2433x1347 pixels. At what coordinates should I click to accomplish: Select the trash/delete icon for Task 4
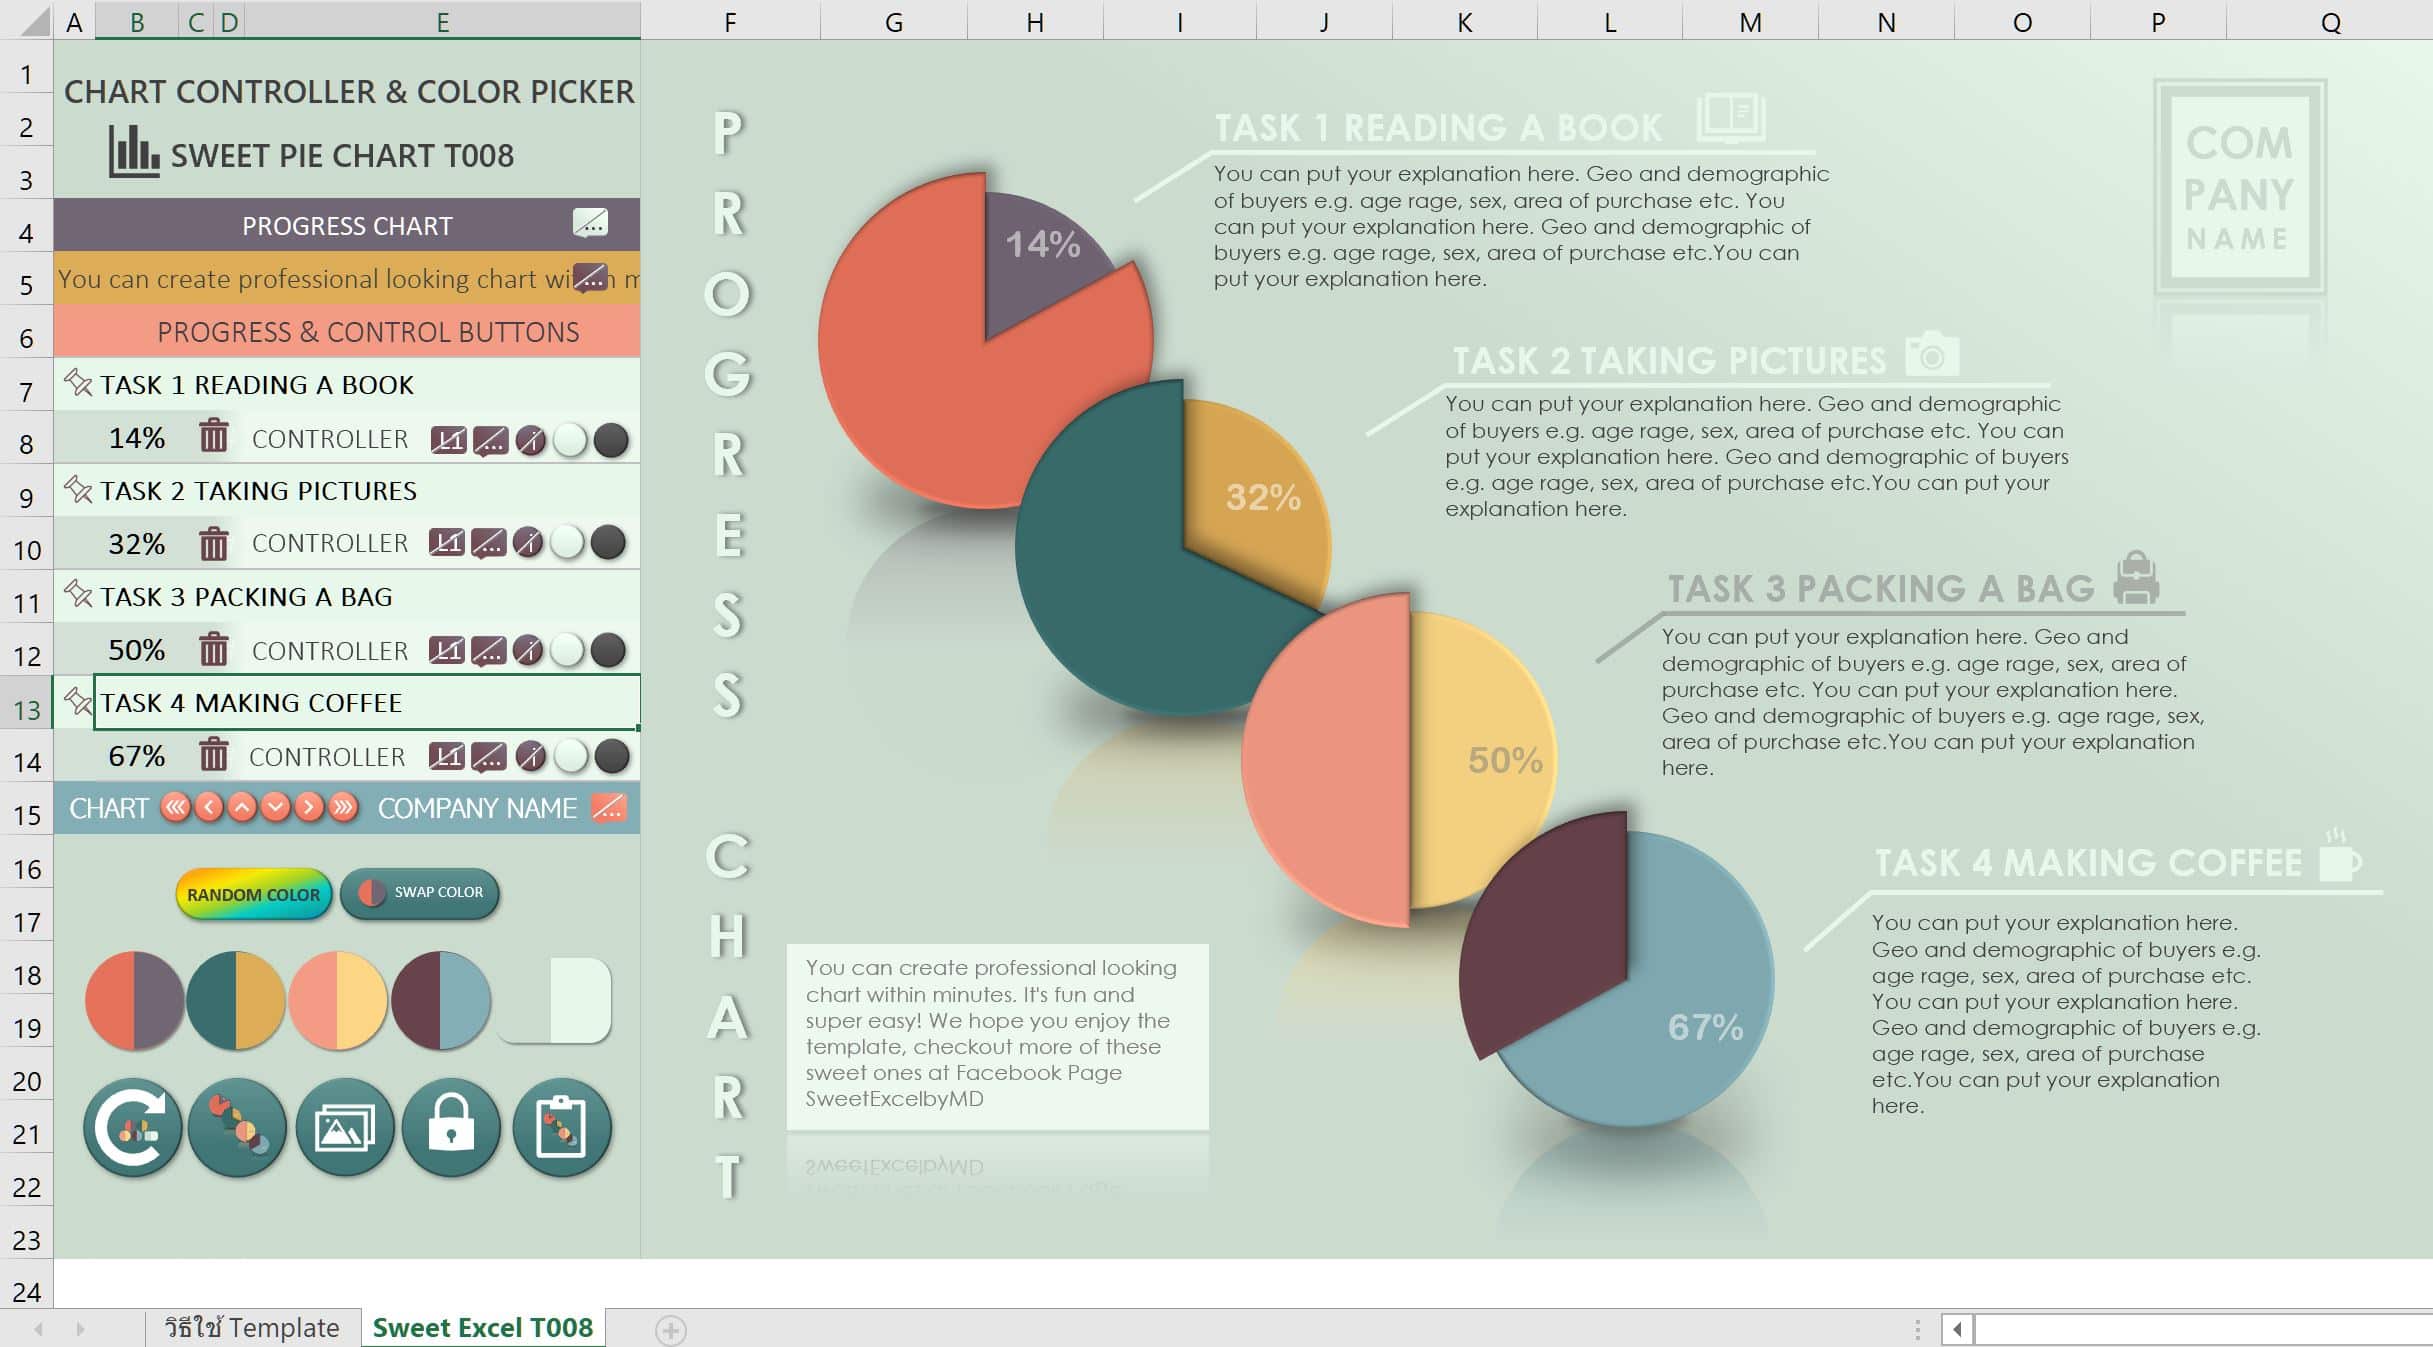(x=212, y=755)
